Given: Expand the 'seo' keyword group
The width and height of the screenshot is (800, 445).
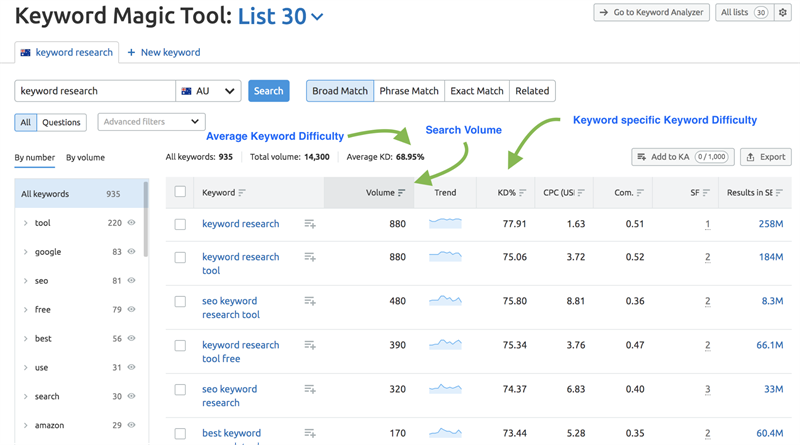Looking at the screenshot, I should coord(26,281).
